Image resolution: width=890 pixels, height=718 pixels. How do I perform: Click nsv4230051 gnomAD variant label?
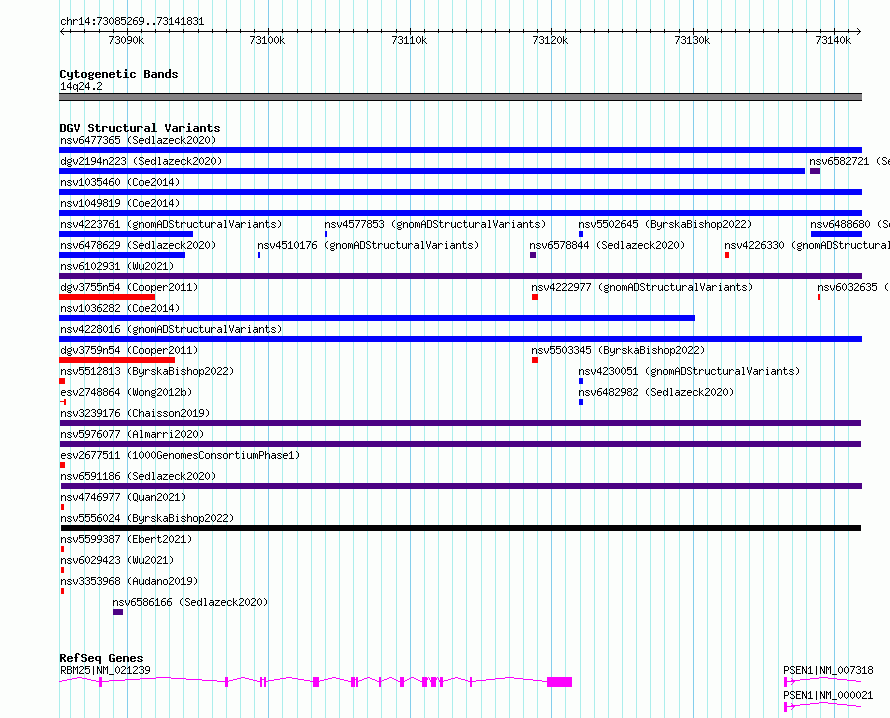point(689,371)
